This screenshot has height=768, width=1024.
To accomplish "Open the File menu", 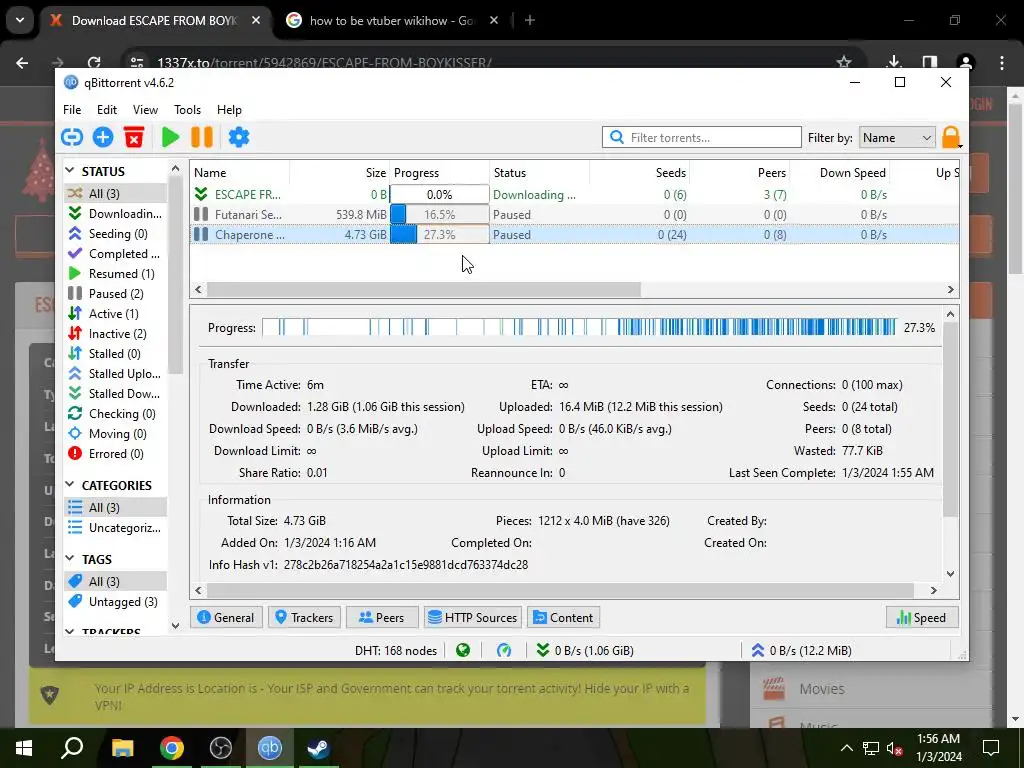I will point(72,110).
